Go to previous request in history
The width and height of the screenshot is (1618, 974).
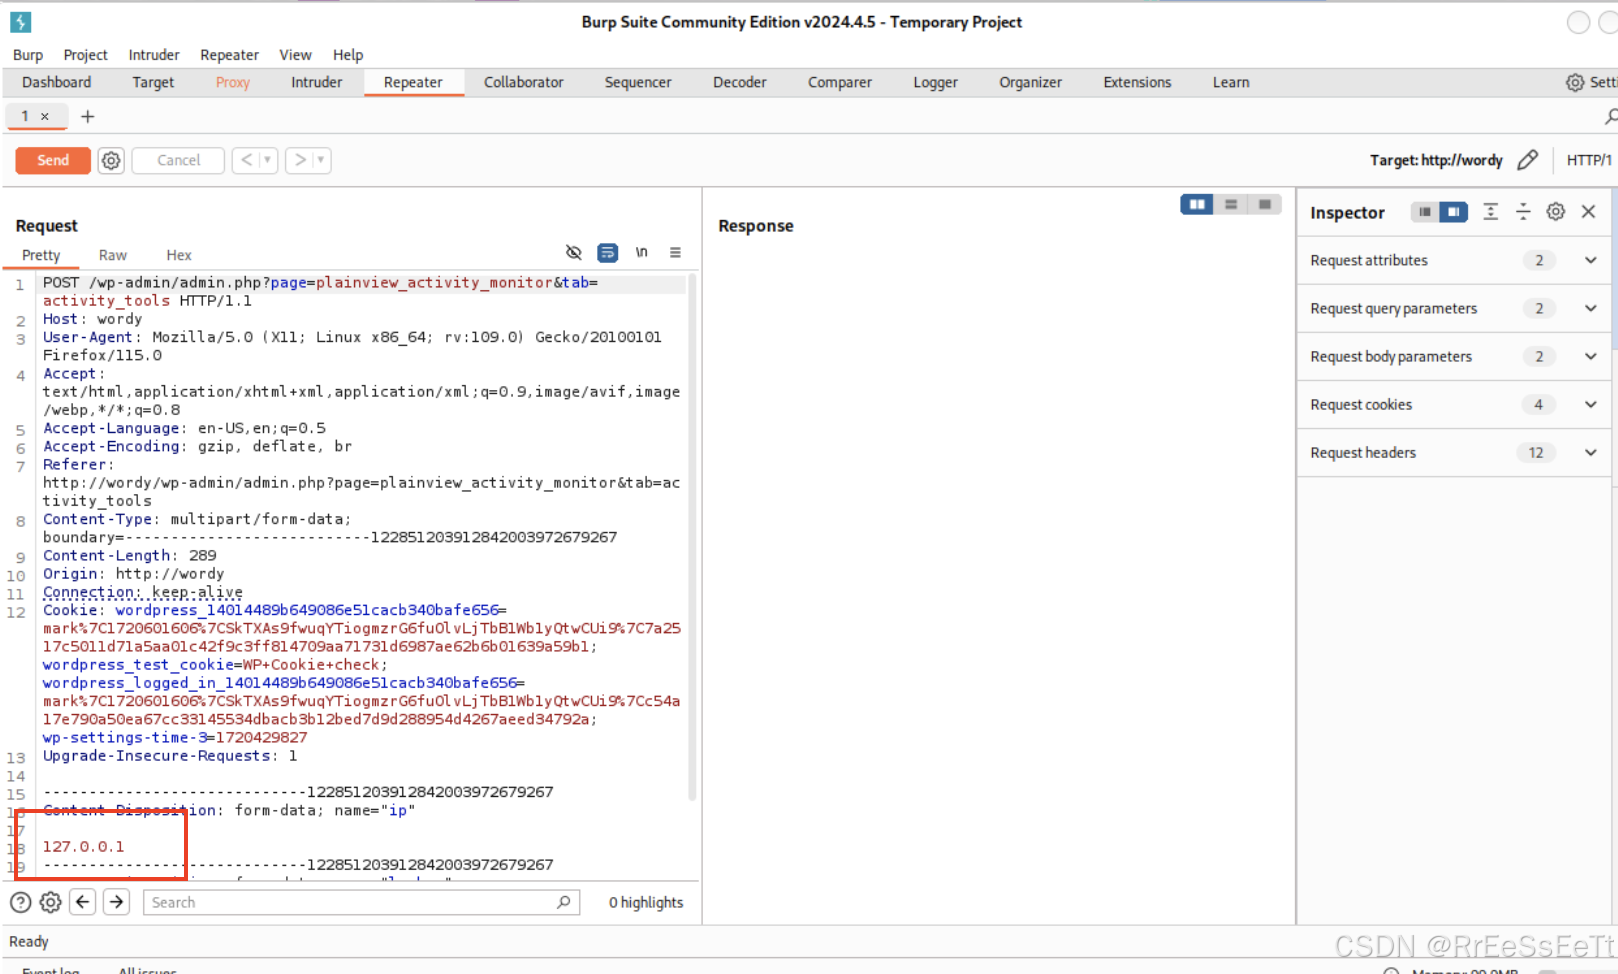coord(247,160)
